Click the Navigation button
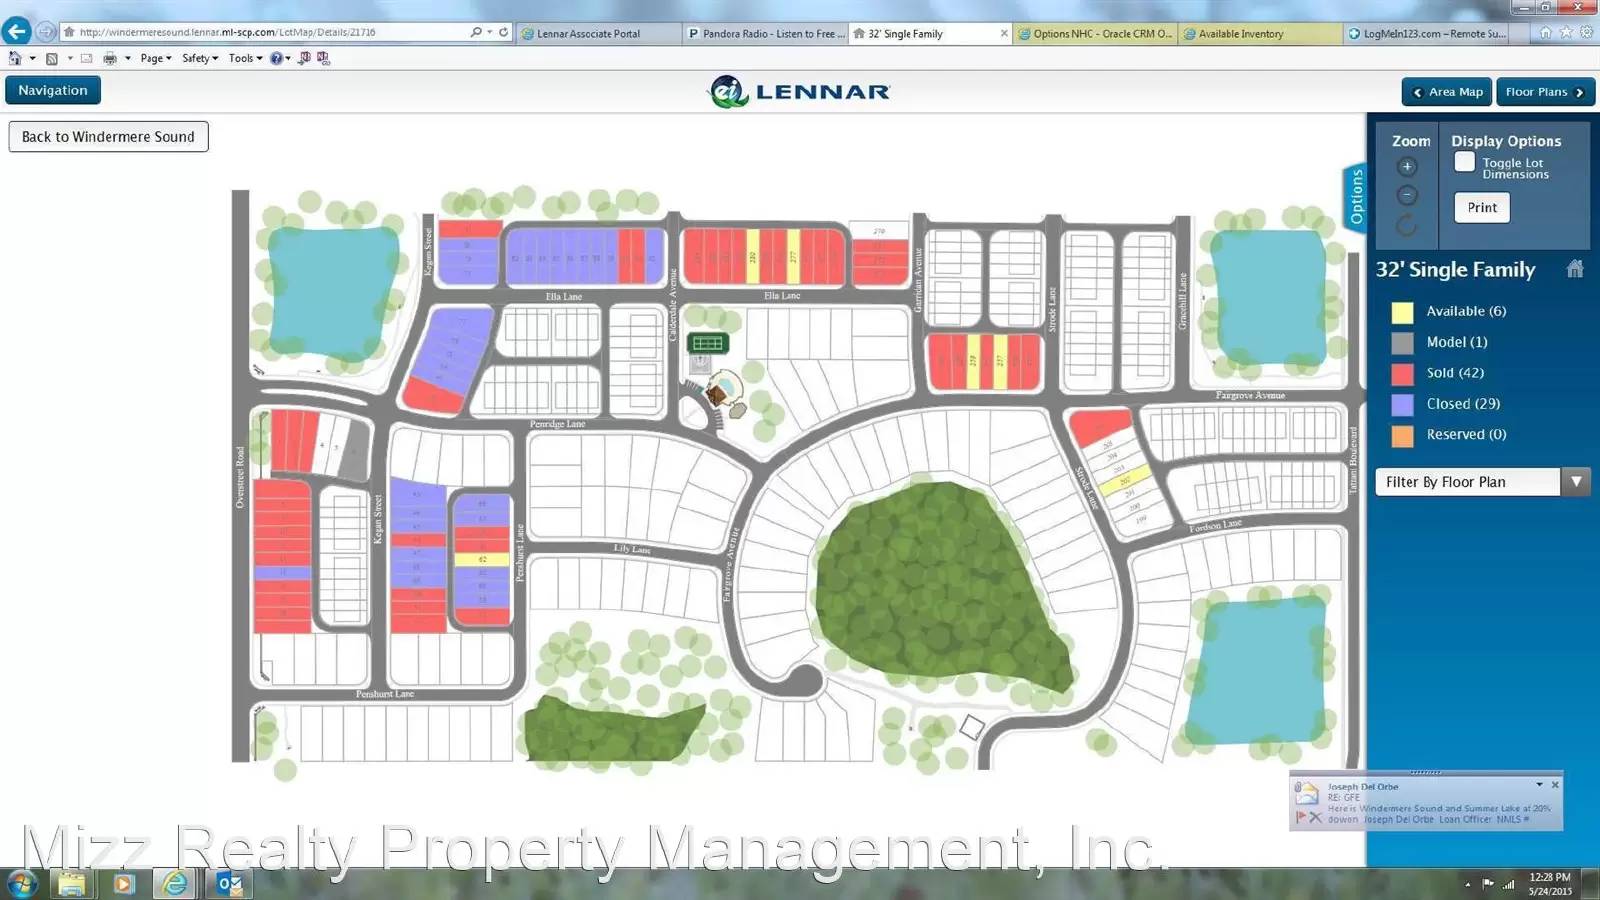Viewport: 1600px width, 900px height. click(53, 90)
